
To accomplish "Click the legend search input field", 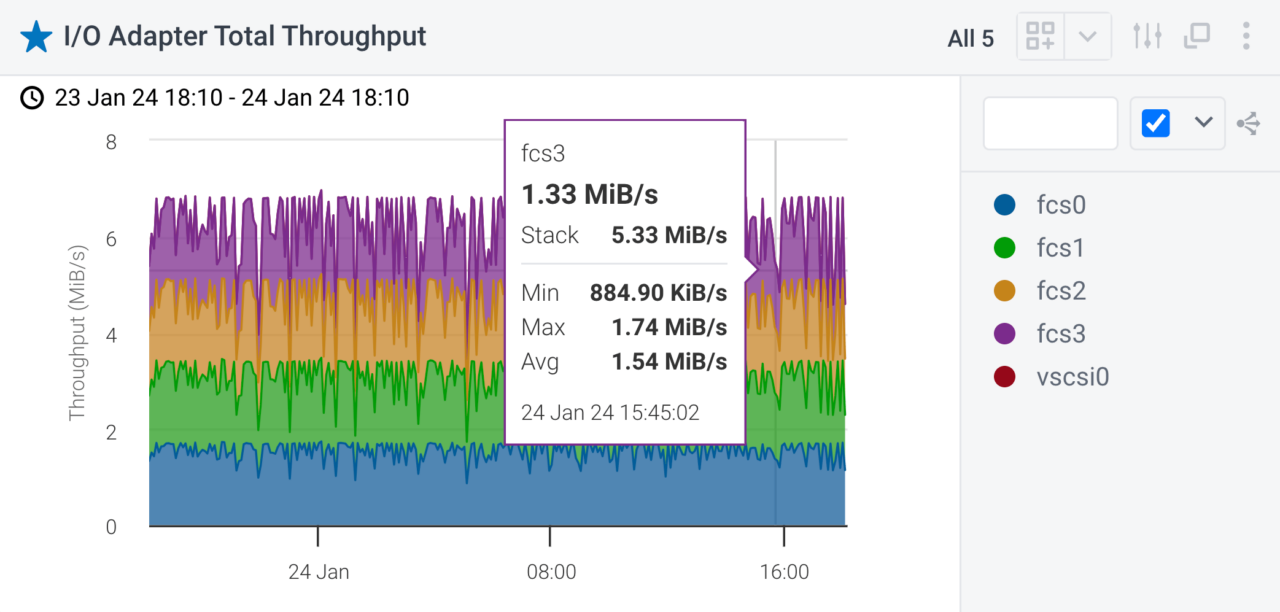I will (x=1050, y=124).
